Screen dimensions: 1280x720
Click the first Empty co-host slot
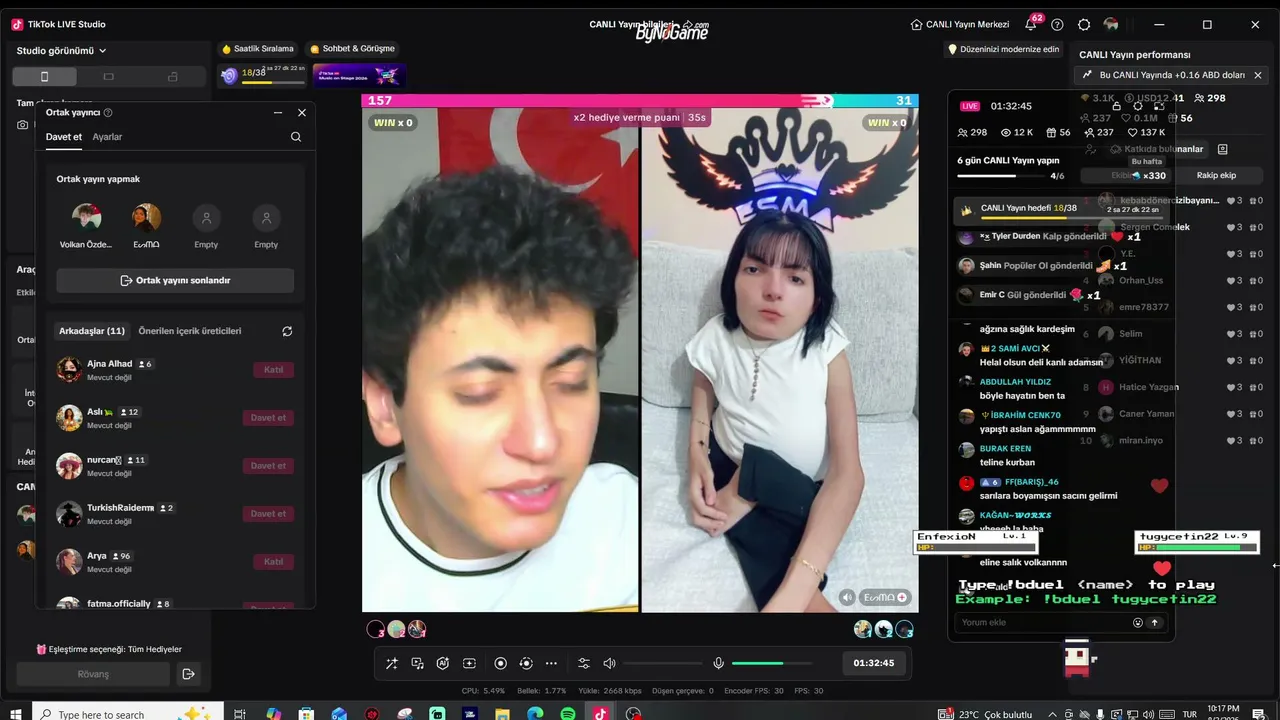[x=206, y=218]
